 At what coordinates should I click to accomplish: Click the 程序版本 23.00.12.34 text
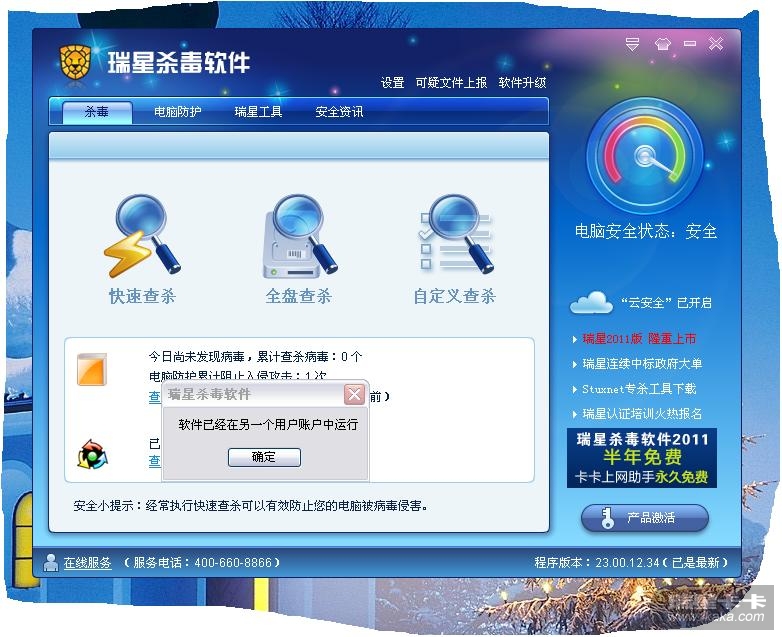(631, 563)
